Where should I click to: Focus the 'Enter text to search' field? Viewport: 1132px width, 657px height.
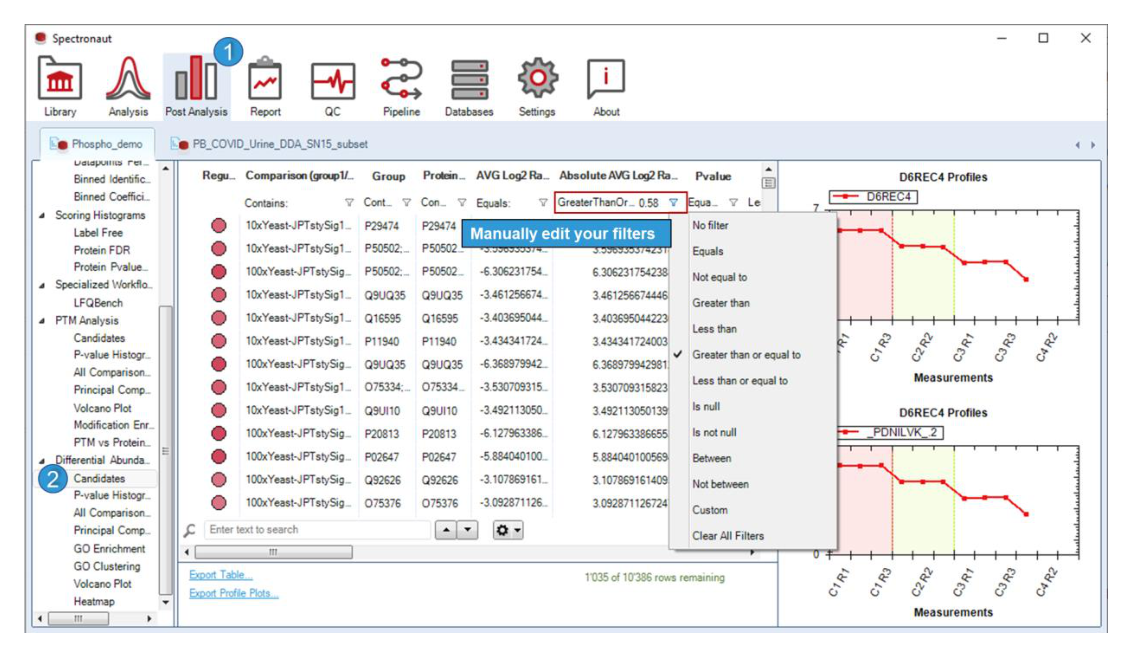pos(317,530)
